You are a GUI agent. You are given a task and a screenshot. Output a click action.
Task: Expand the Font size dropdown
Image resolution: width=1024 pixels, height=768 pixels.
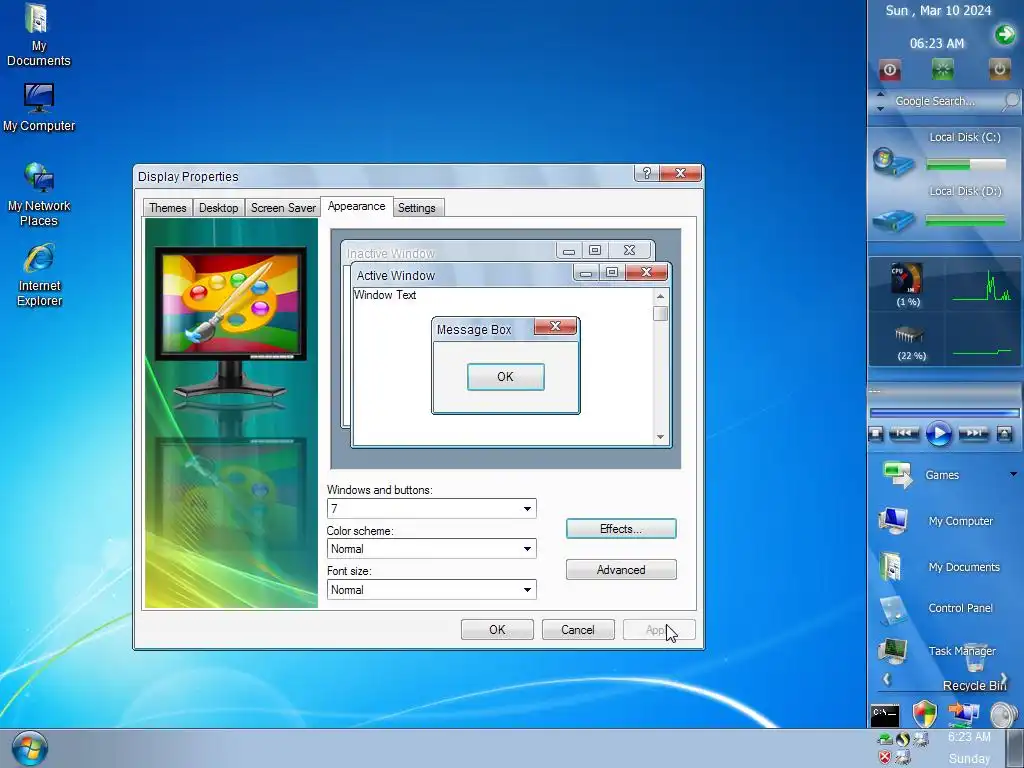[x=527, y=590]
